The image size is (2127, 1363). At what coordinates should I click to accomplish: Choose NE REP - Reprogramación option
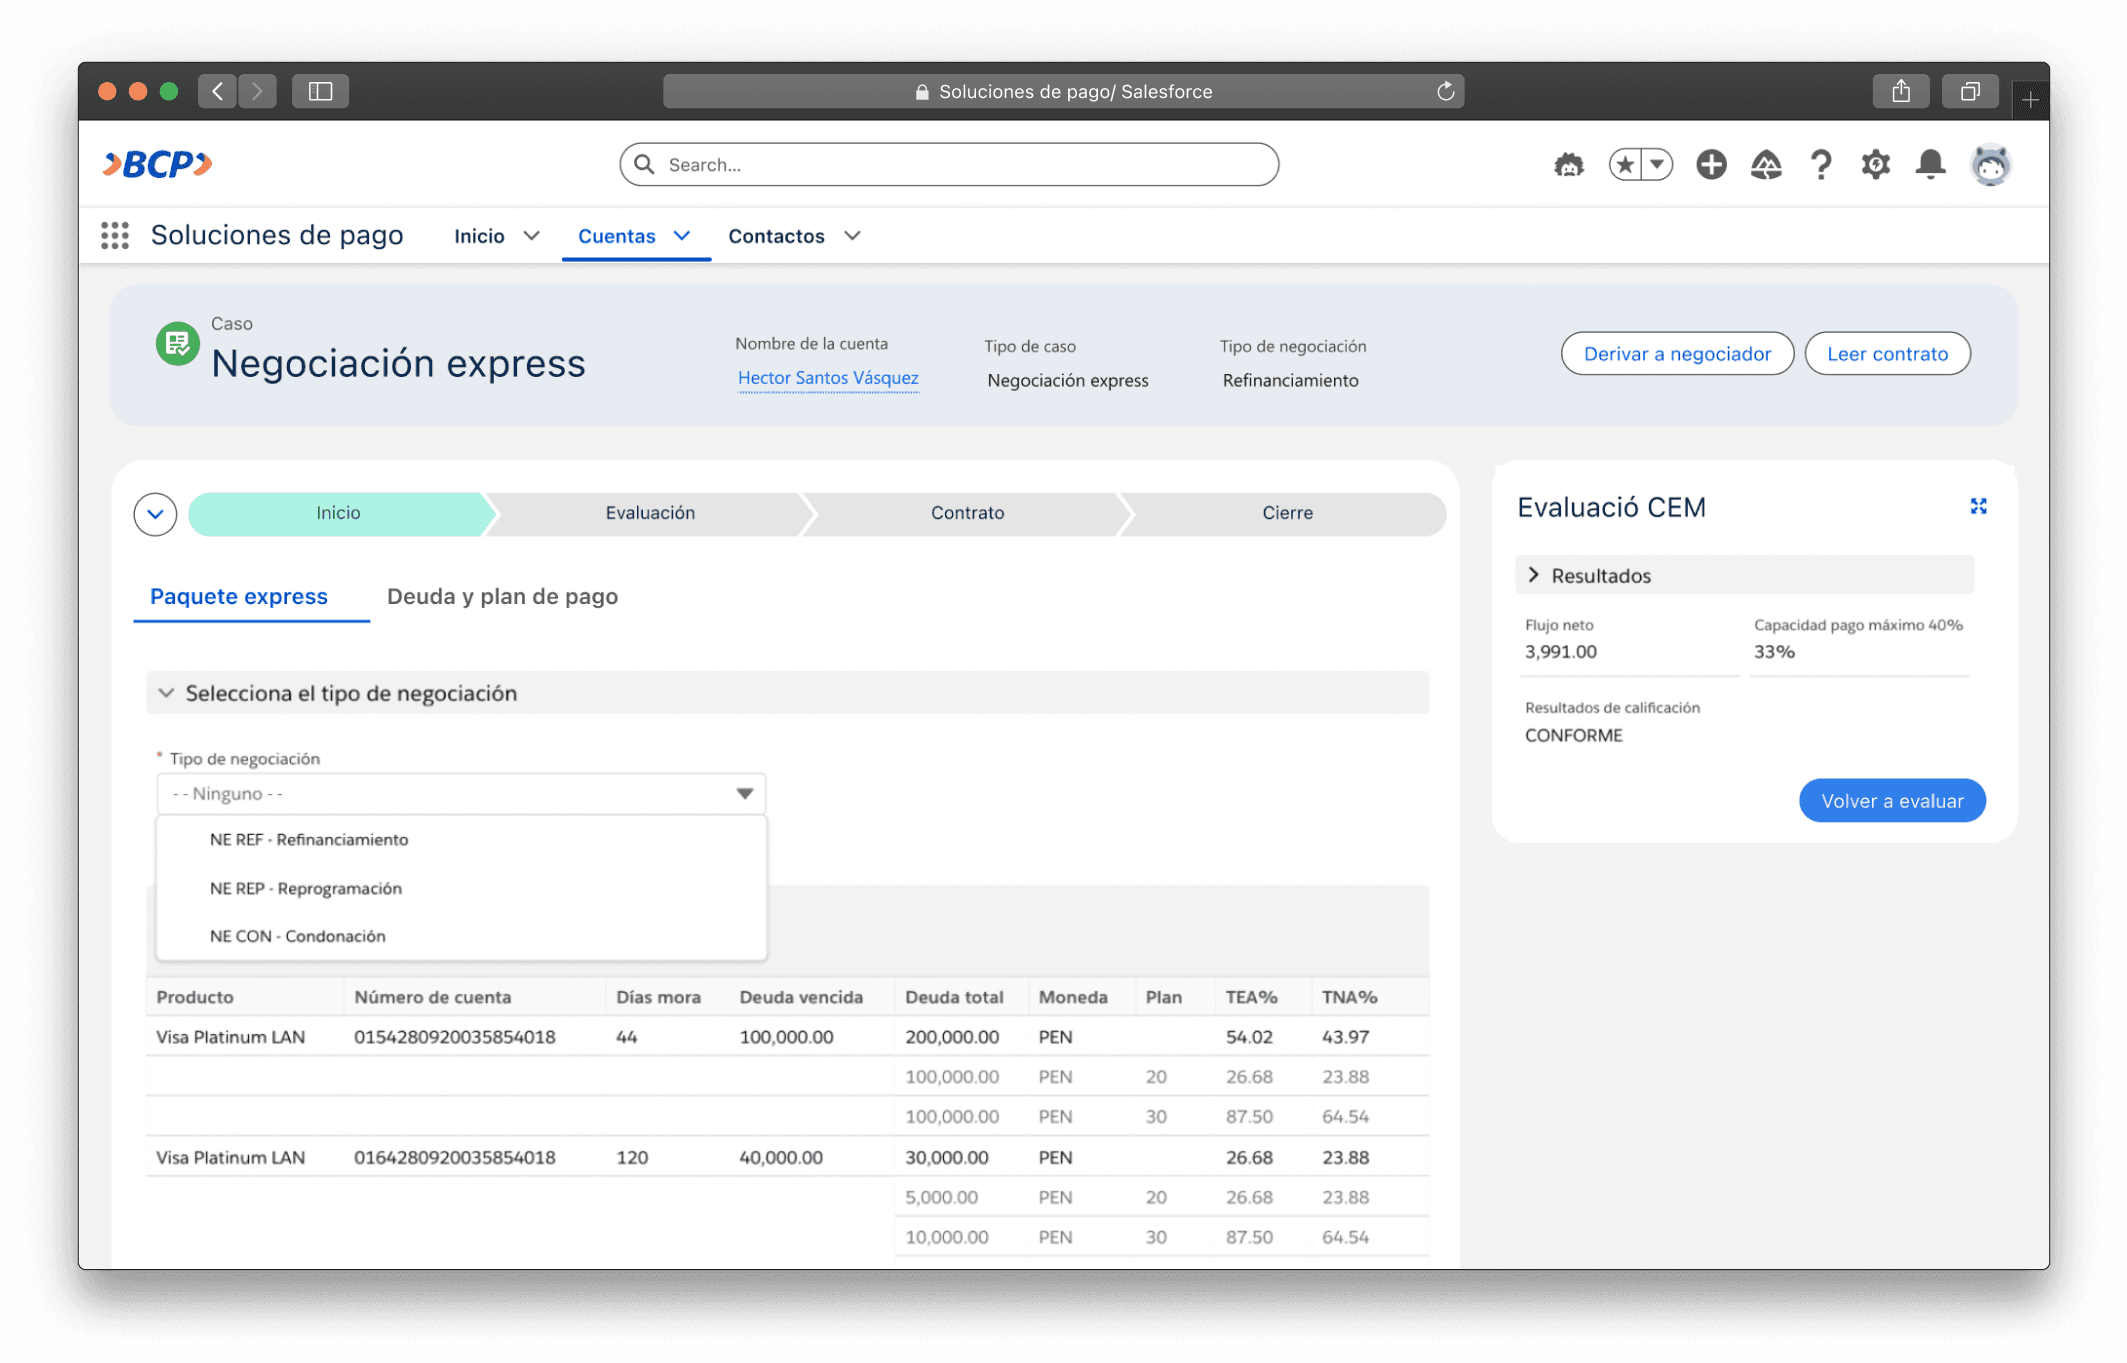point(306,888)
